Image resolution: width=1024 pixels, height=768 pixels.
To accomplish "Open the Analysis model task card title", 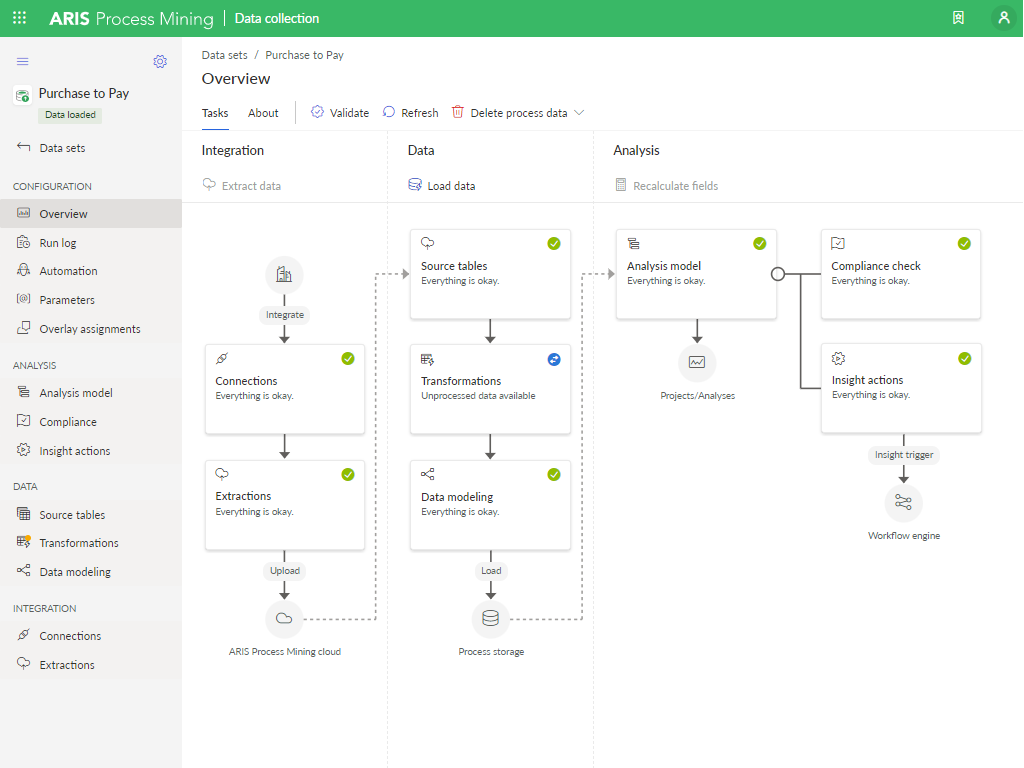I will [x=664, y=266].
